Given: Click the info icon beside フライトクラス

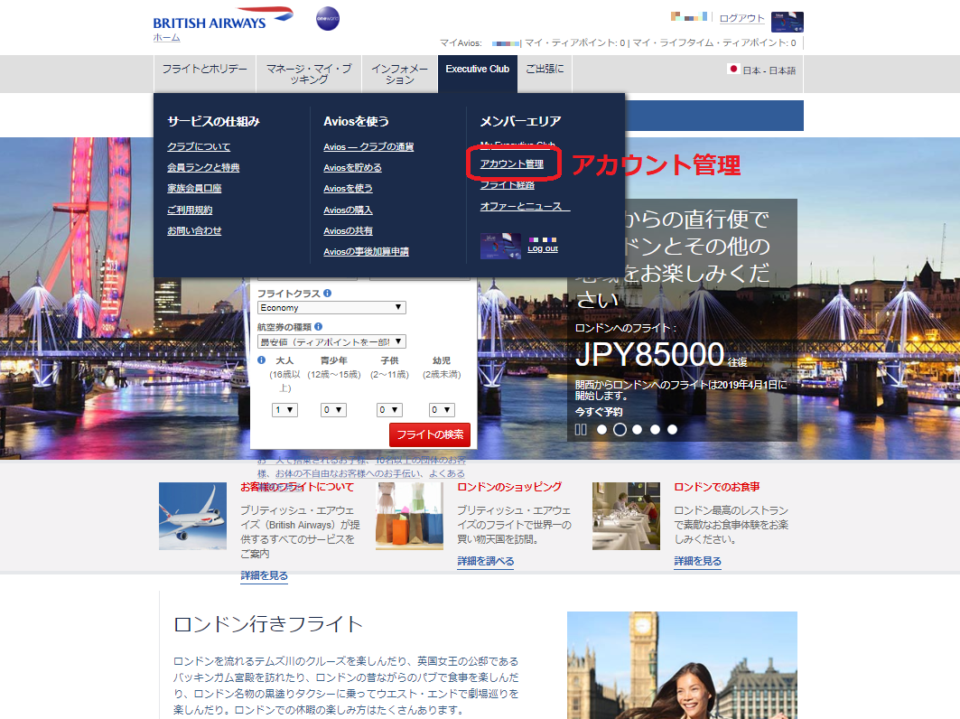Looking at the screenshot, I should (x=328, y=294).
